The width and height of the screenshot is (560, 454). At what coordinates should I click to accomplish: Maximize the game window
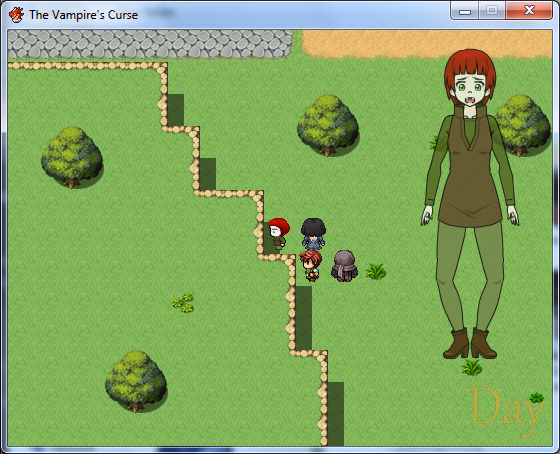(492, 11)
